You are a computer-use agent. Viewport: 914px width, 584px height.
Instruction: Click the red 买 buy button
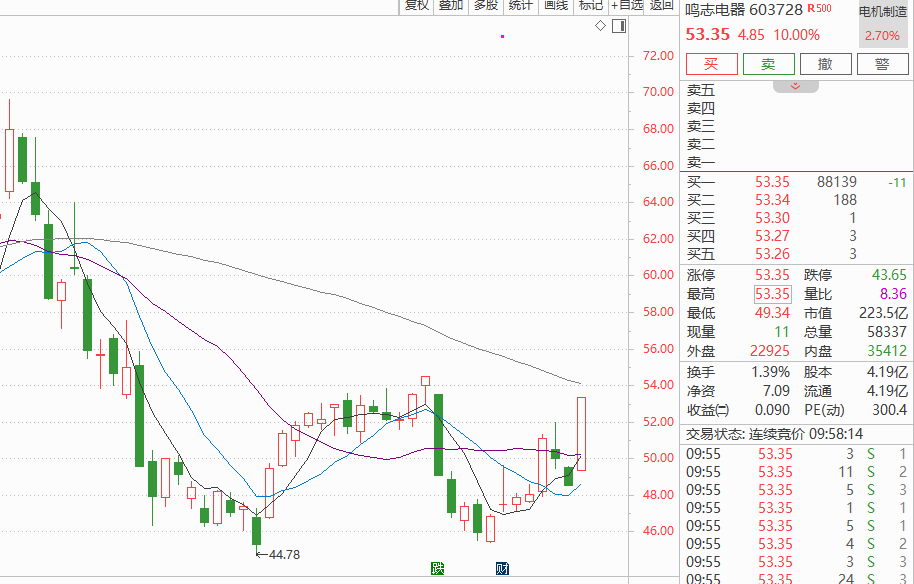[x=712, y=64]
